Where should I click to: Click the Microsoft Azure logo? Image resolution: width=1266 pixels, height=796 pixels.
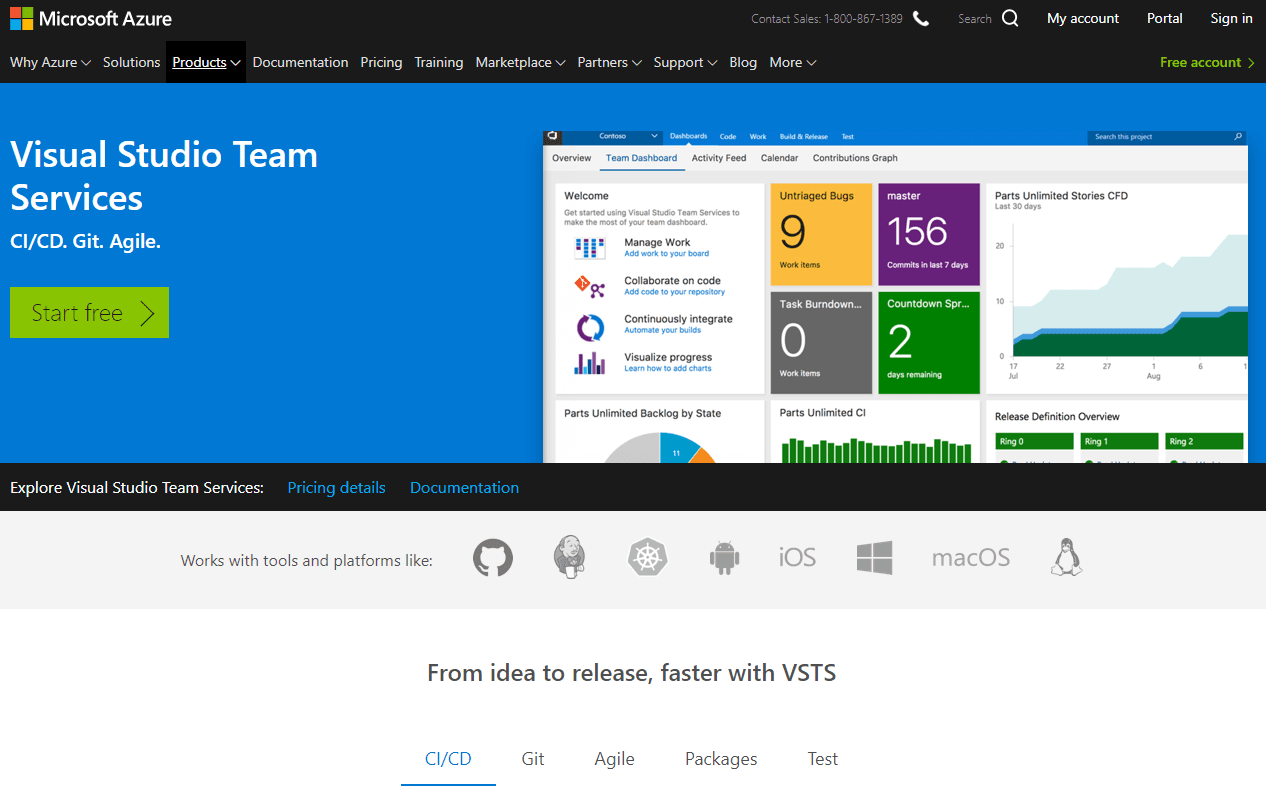point(91,18)
